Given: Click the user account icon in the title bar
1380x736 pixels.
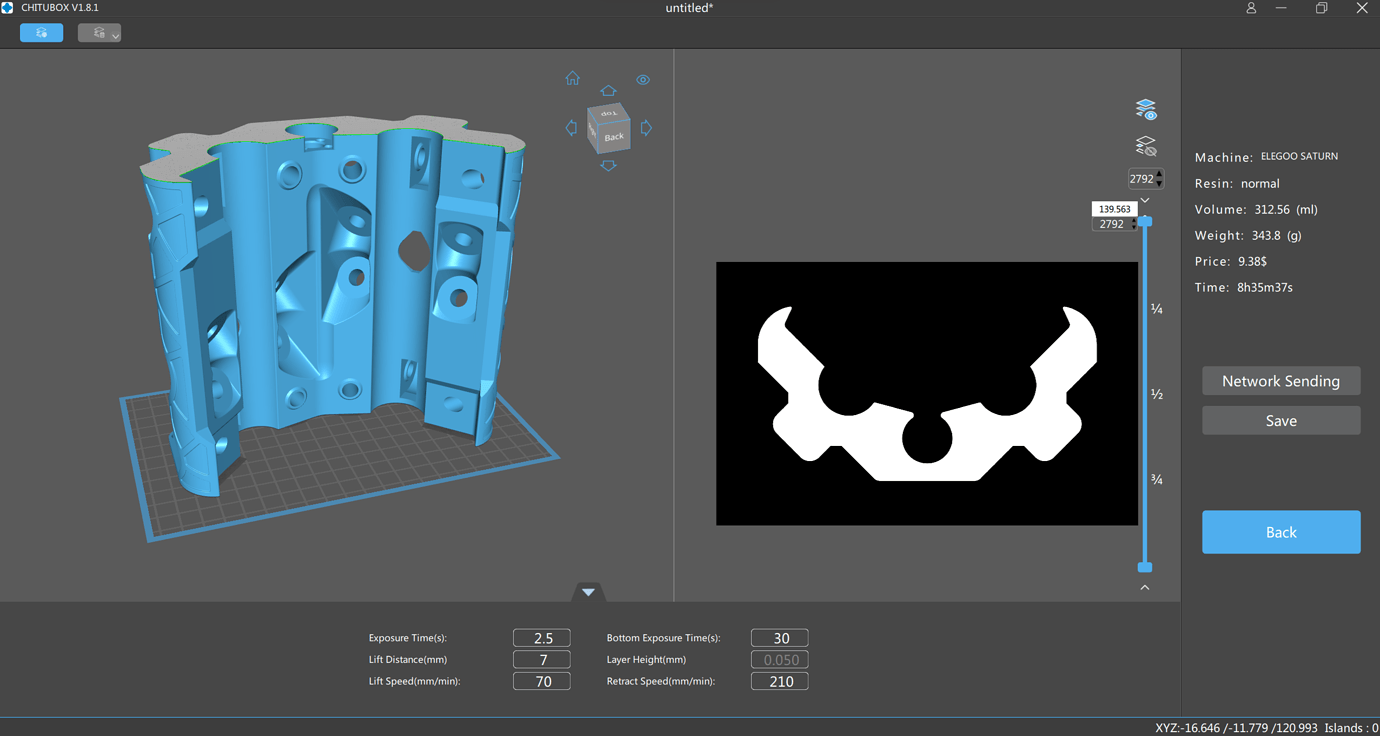Looking at the screenshot, I should [x=1251, y=7].
